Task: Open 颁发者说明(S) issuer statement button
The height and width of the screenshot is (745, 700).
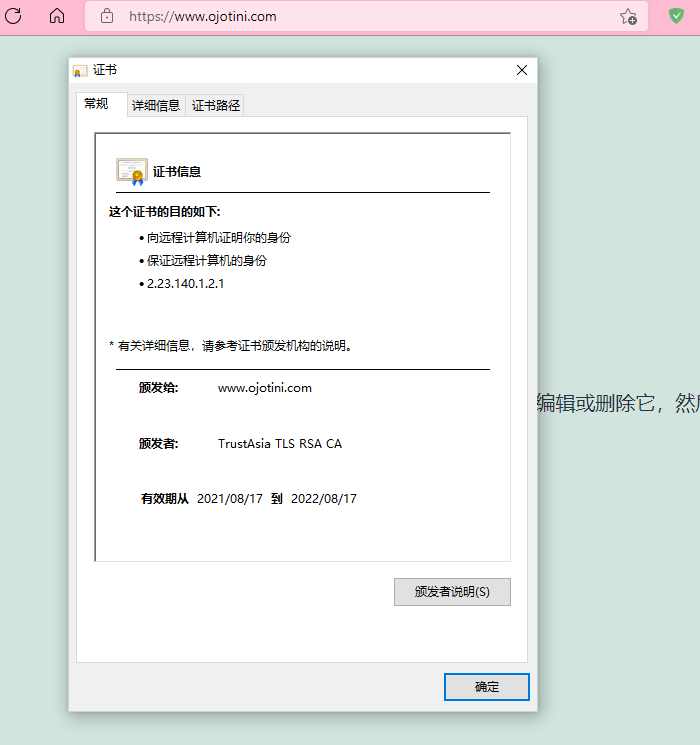Action: (452, 592)
